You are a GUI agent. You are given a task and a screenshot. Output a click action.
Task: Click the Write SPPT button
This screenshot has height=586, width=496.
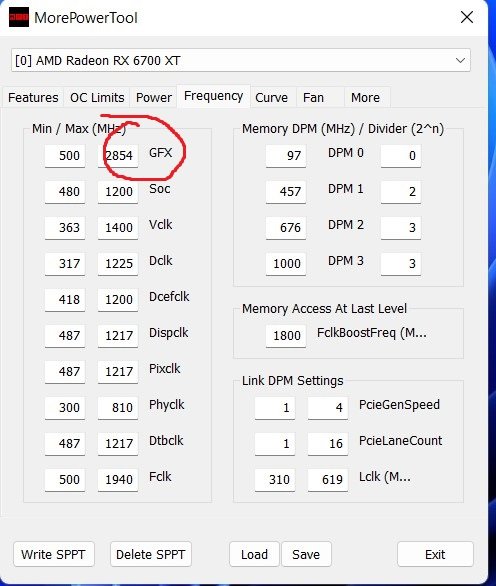tap(53, 554)
